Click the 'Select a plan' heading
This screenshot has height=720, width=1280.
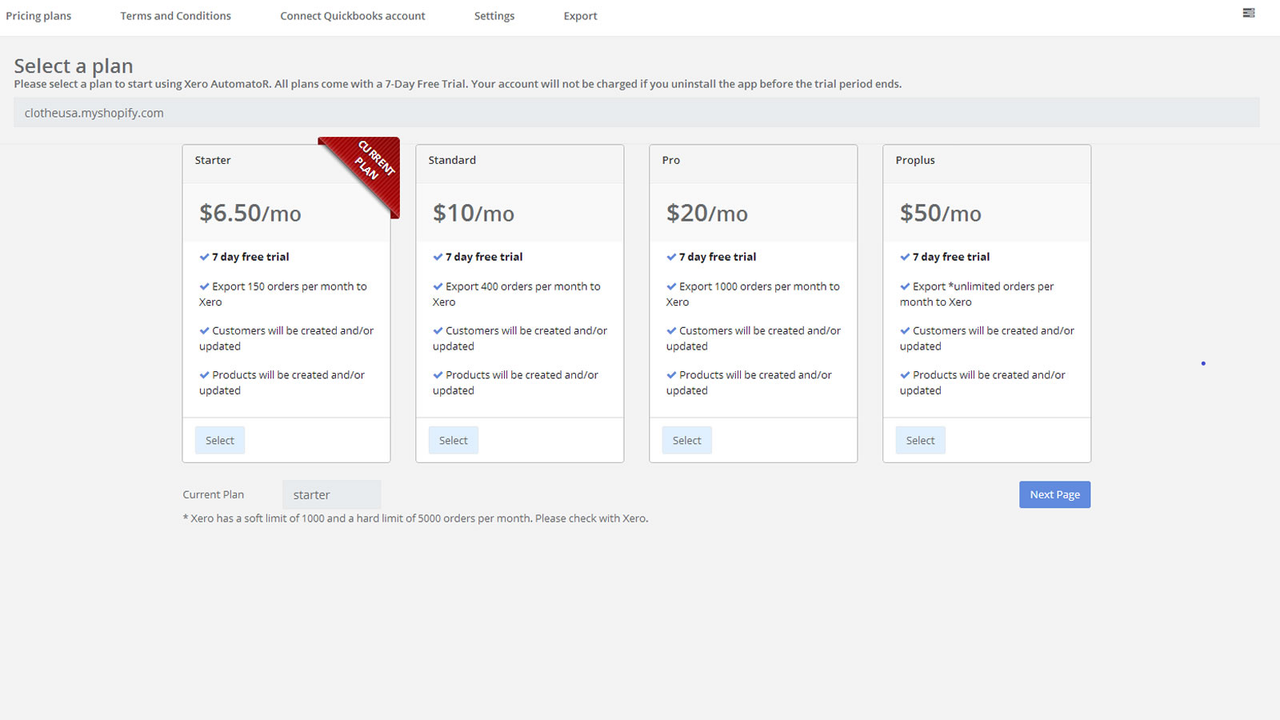73,66
